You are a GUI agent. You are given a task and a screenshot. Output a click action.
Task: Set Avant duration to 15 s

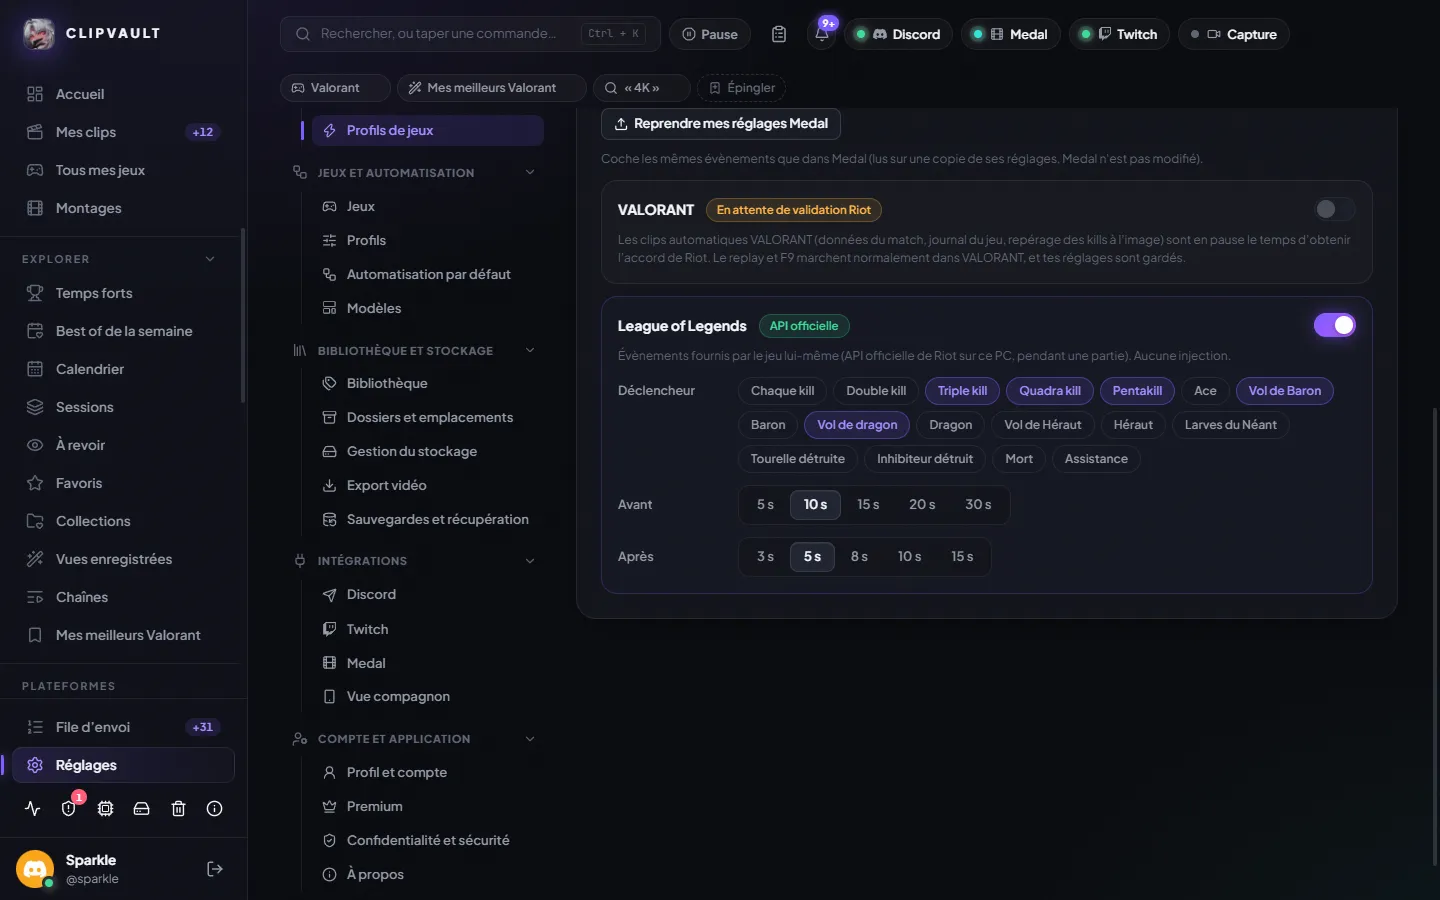tap(868, 505)
